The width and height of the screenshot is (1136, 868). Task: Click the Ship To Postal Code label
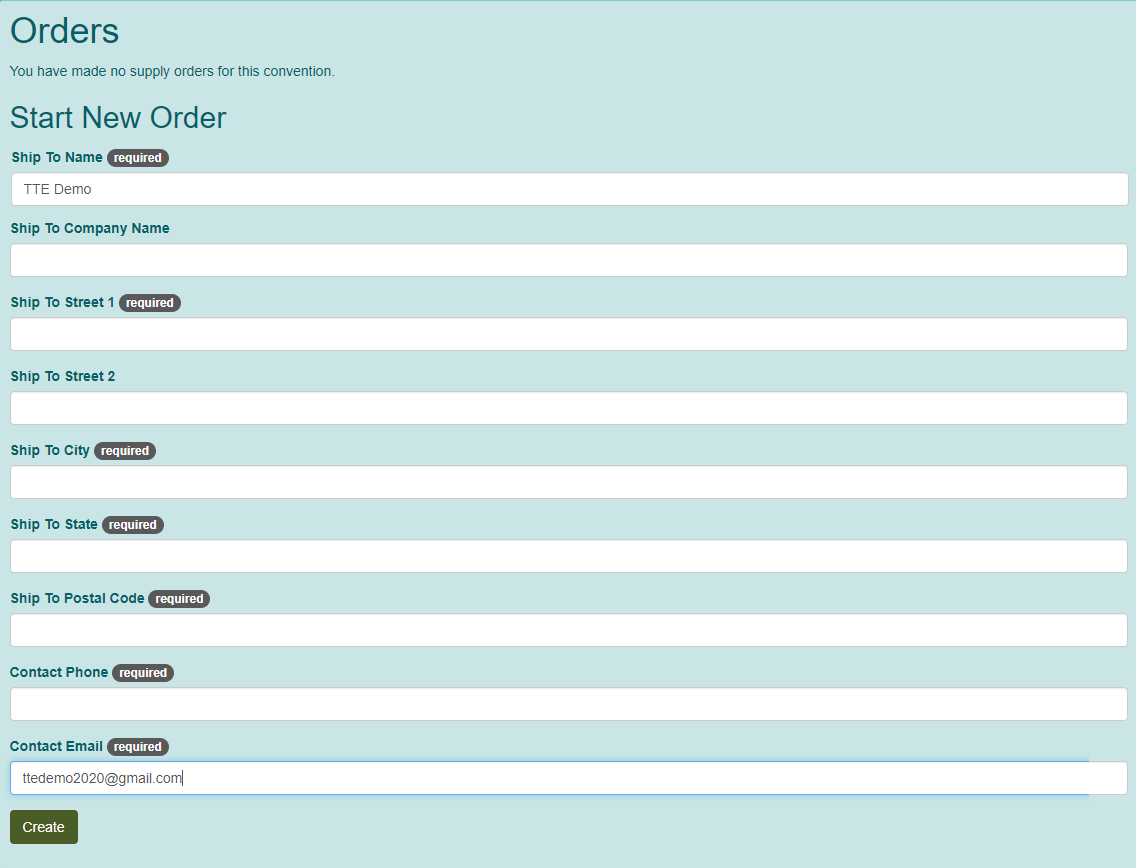point(78,598)
